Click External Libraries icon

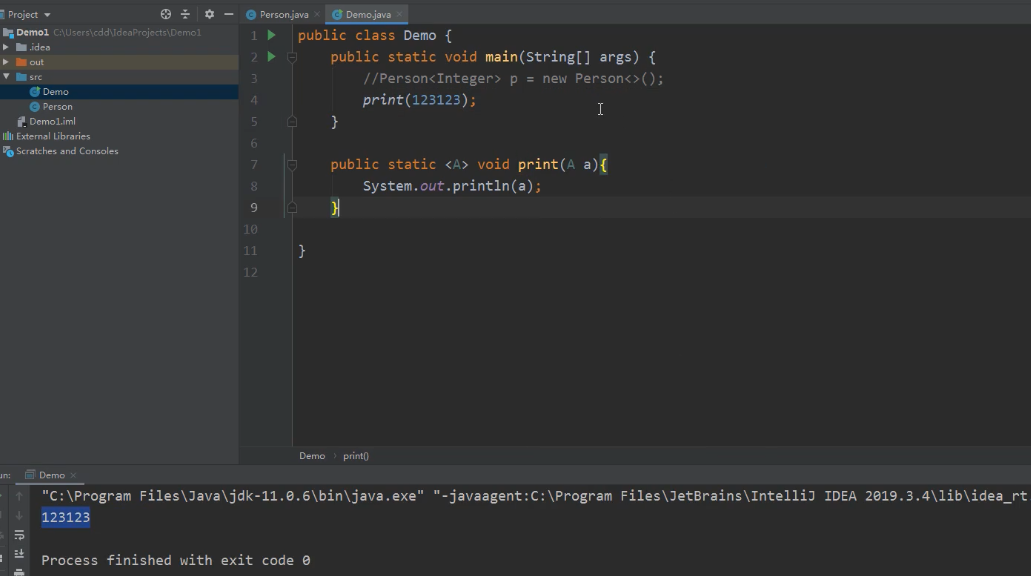coord(8,136)
